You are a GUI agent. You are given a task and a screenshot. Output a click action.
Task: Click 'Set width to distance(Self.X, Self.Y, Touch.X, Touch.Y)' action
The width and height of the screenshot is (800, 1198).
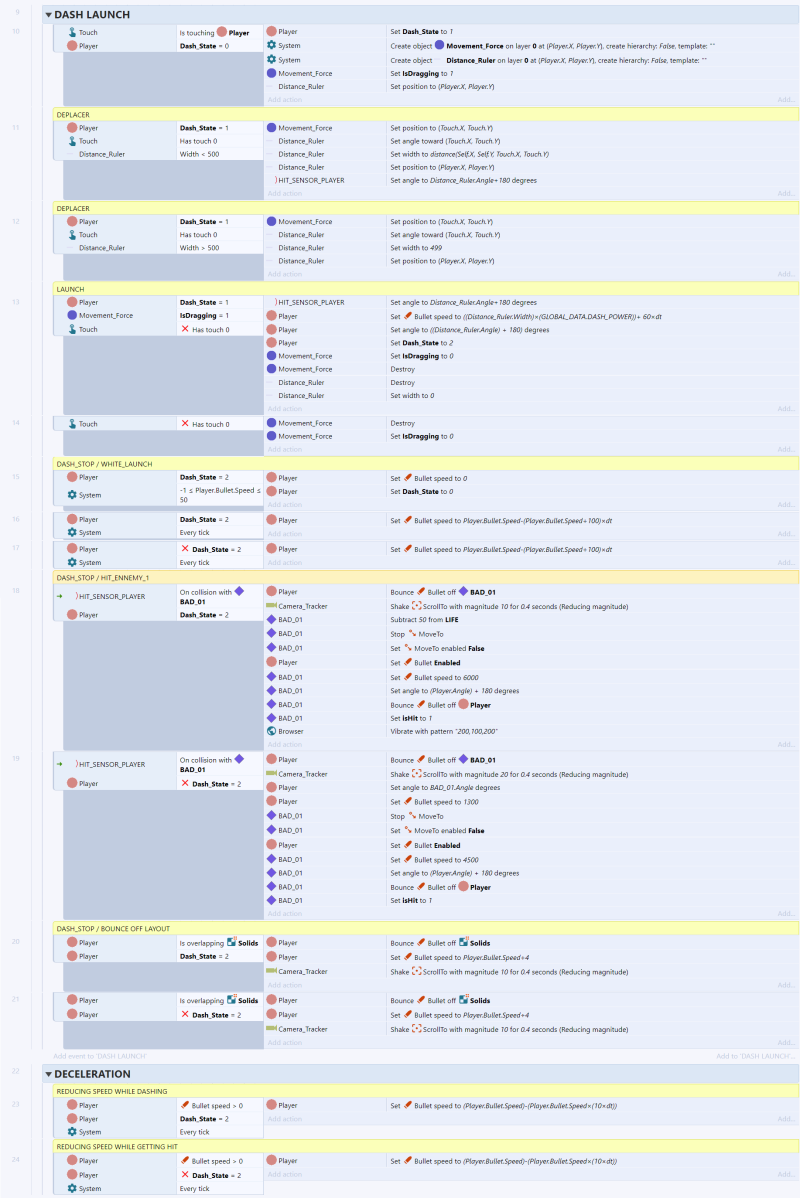(470, 154)
